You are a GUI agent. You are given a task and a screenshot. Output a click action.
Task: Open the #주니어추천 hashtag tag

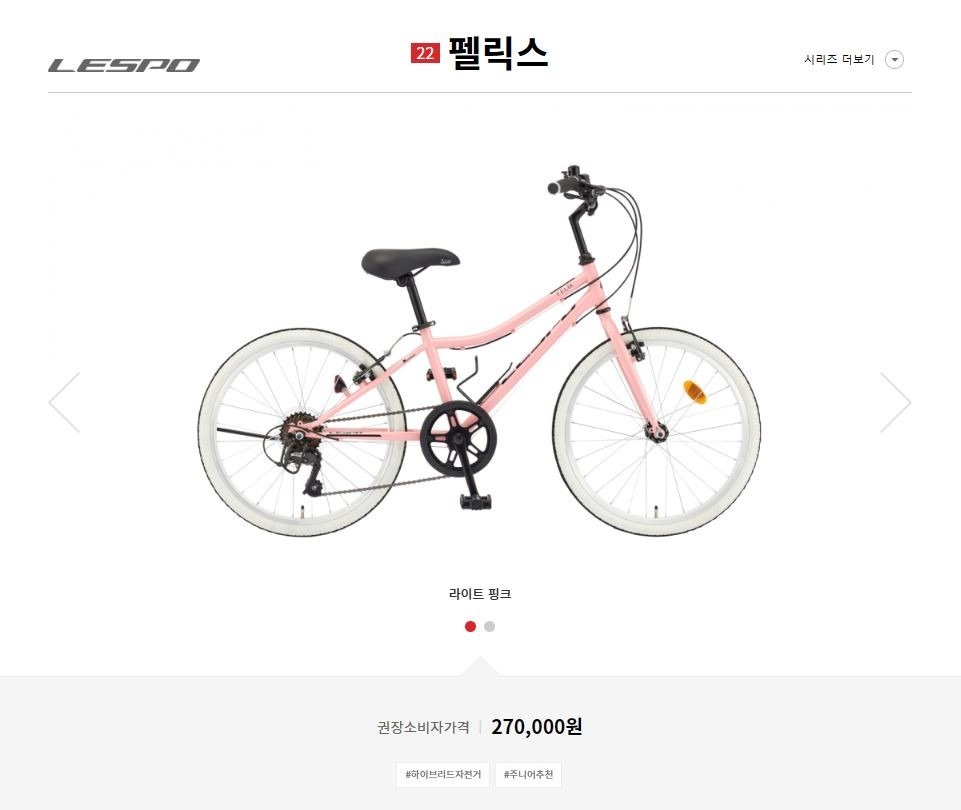528,774
